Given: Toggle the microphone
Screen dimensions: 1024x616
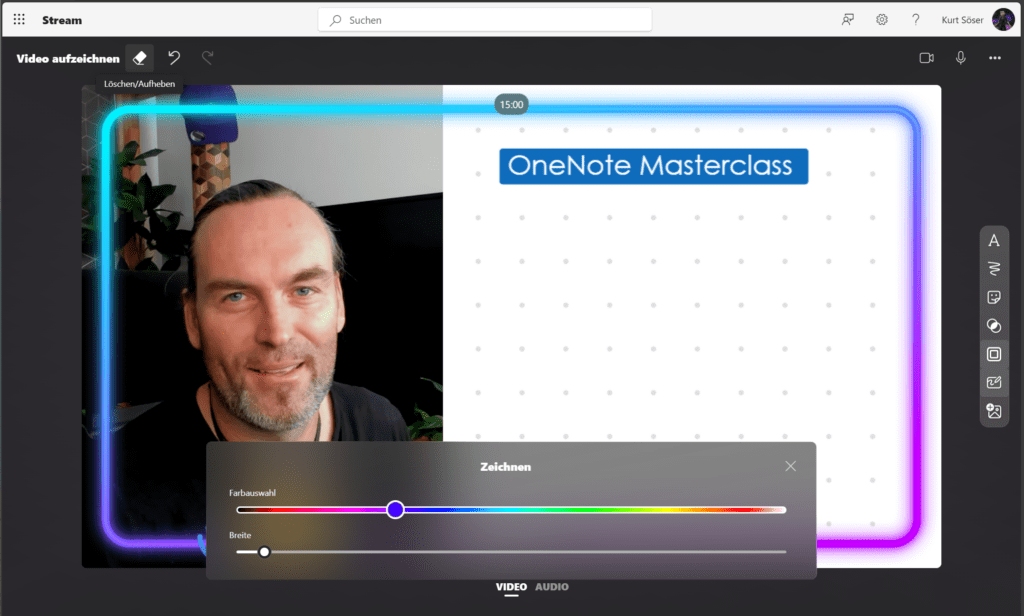Looking at the screenshot, I should [x=961, y=58].
